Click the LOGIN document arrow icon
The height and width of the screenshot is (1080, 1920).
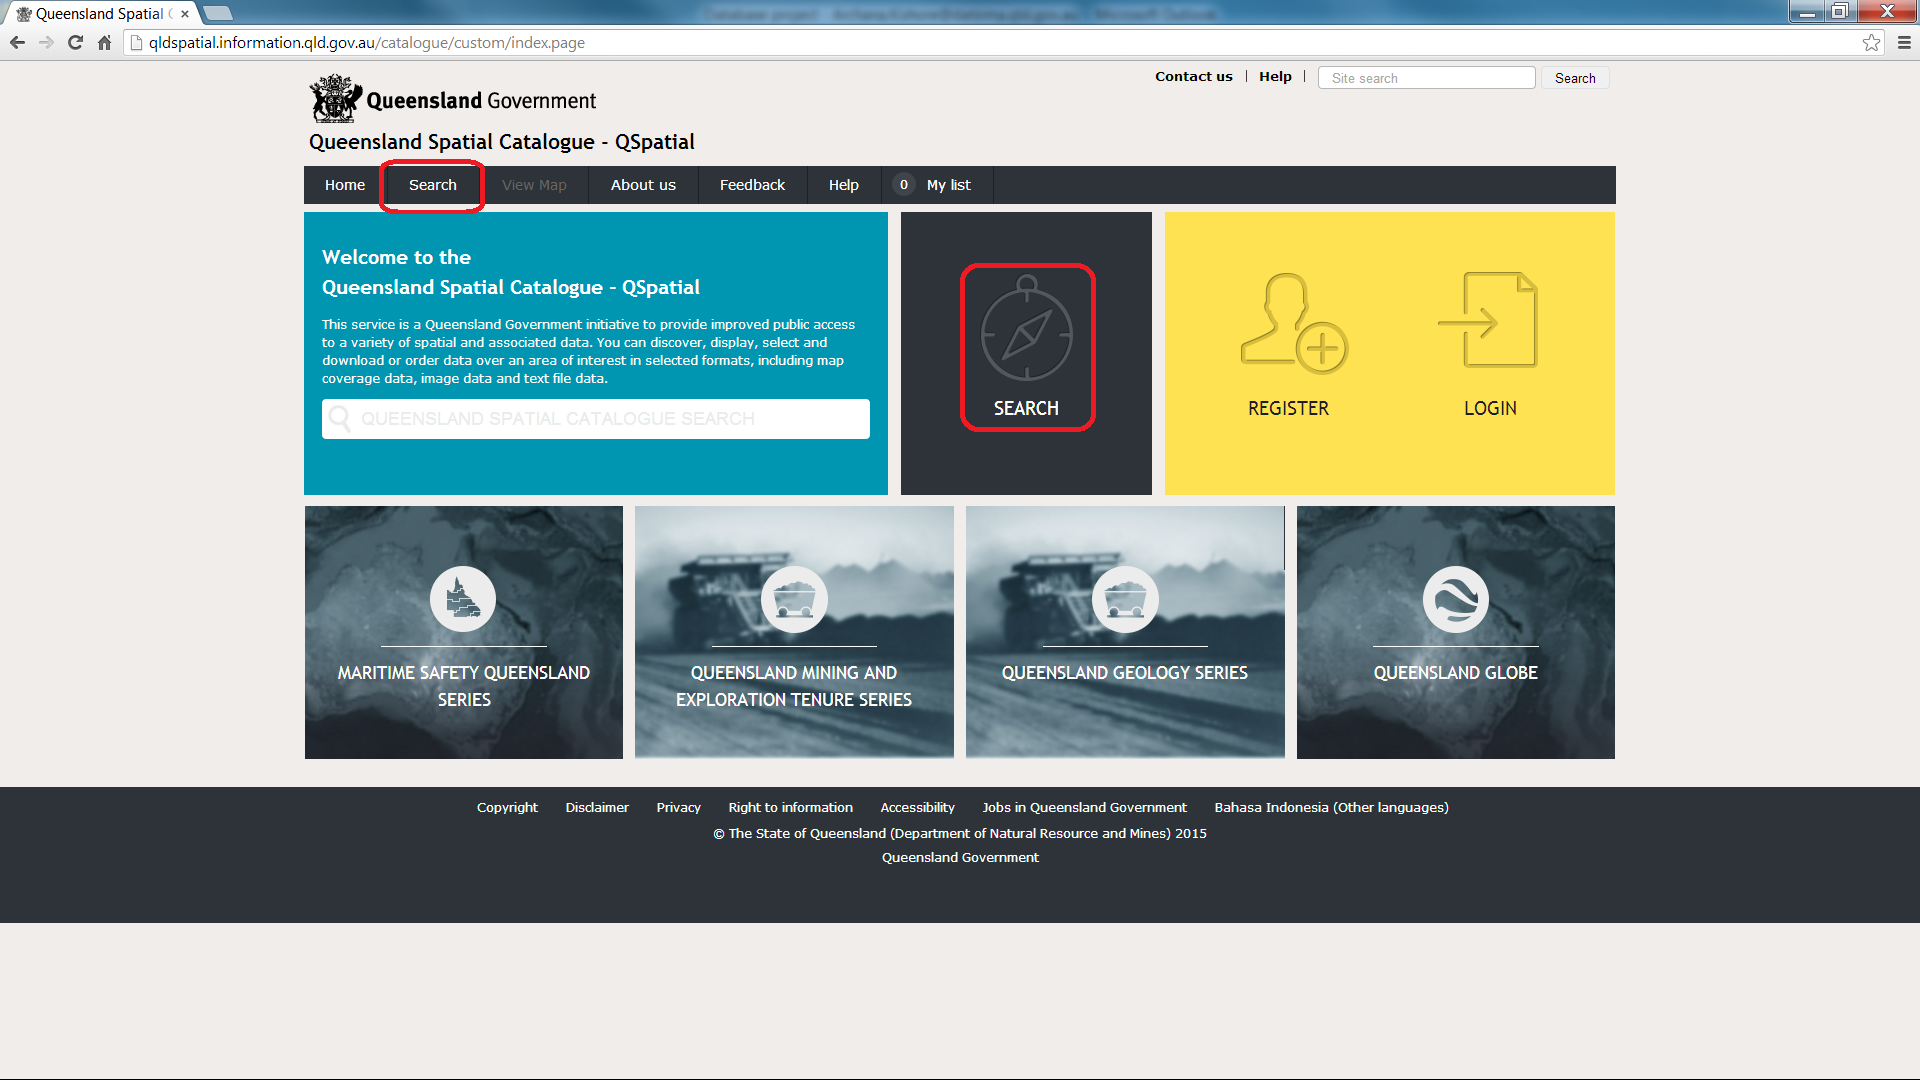(1487, 320)
